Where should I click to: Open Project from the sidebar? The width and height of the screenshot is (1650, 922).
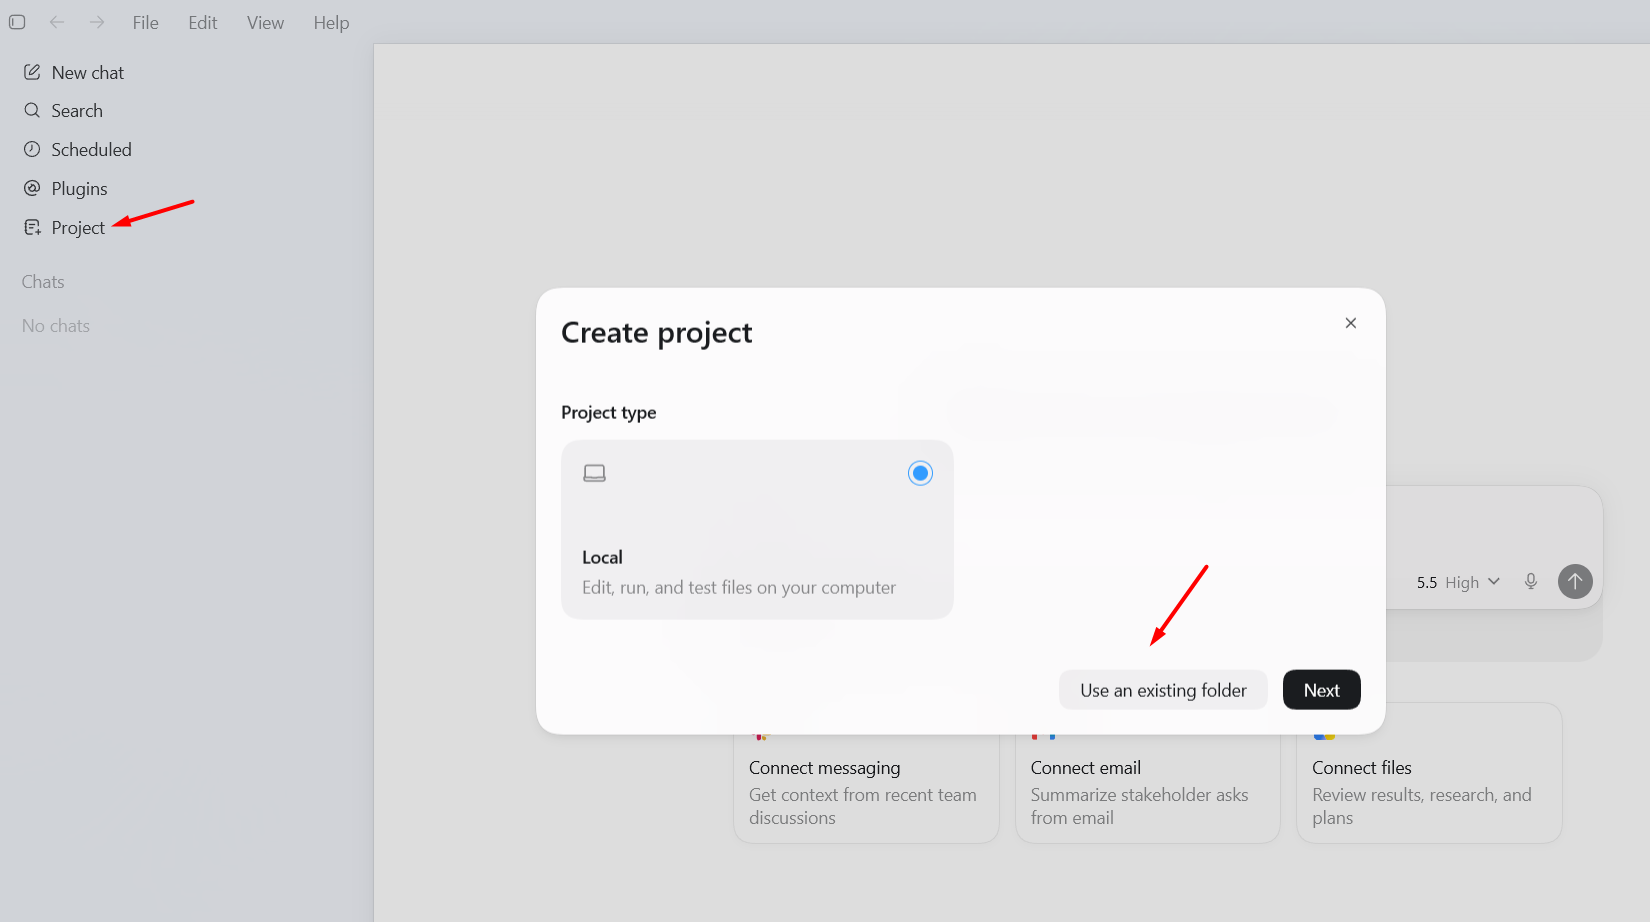78,227
